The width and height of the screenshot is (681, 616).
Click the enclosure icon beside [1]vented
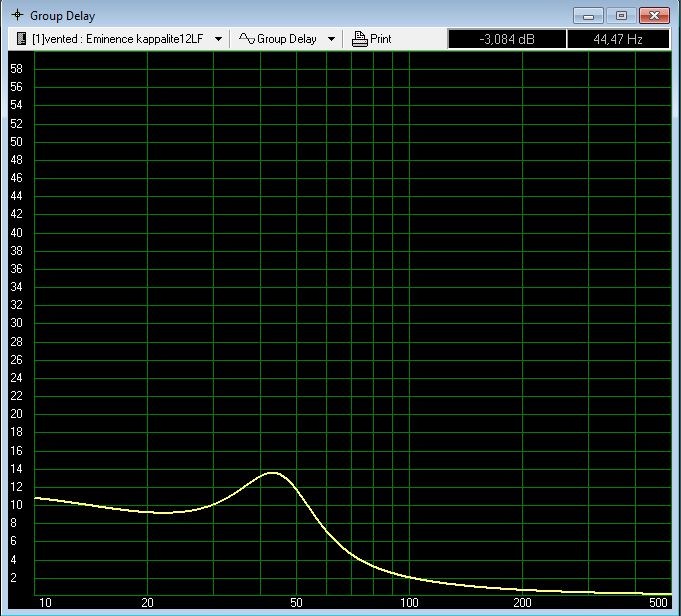[x=21, y=39]
